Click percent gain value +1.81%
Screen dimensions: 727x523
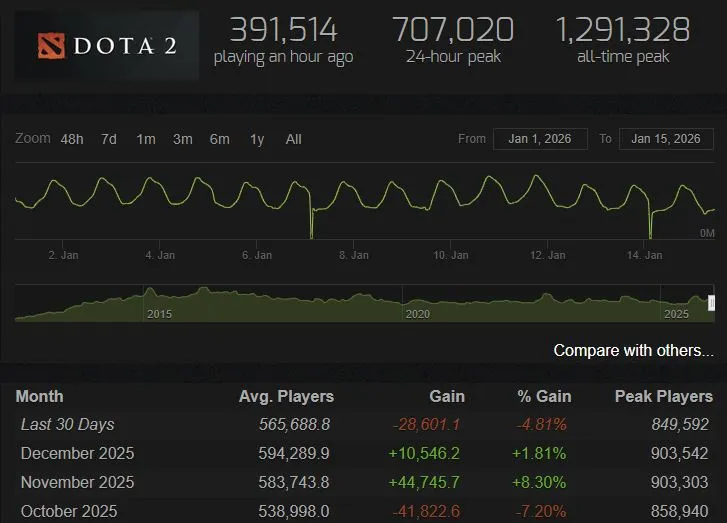tap(539, 453)
